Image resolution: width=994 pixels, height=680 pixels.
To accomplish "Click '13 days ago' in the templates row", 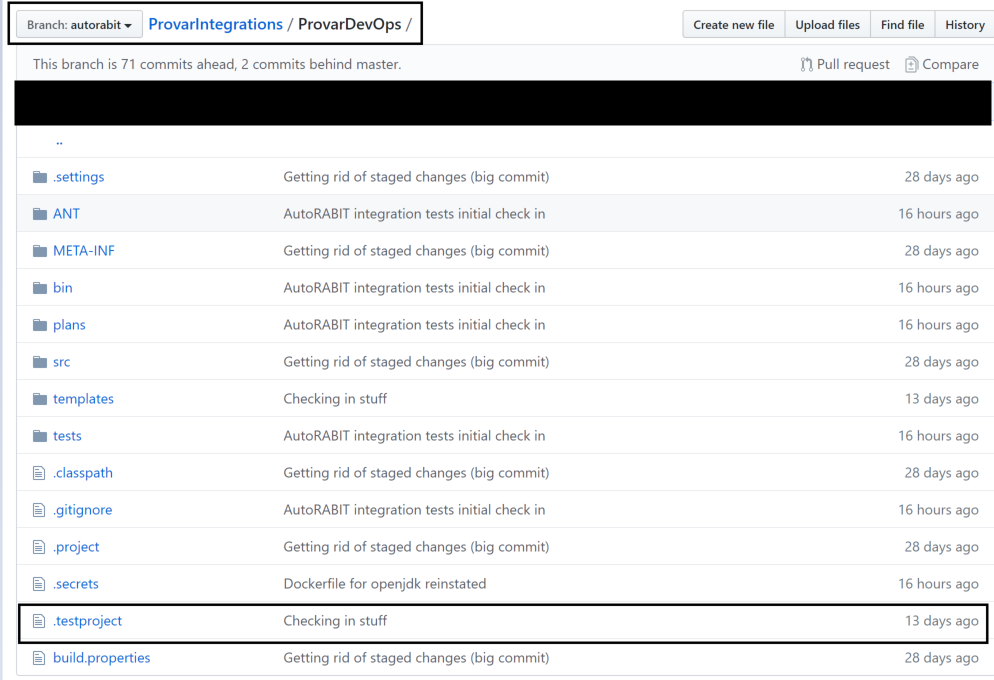I will [x=941, y=399].
